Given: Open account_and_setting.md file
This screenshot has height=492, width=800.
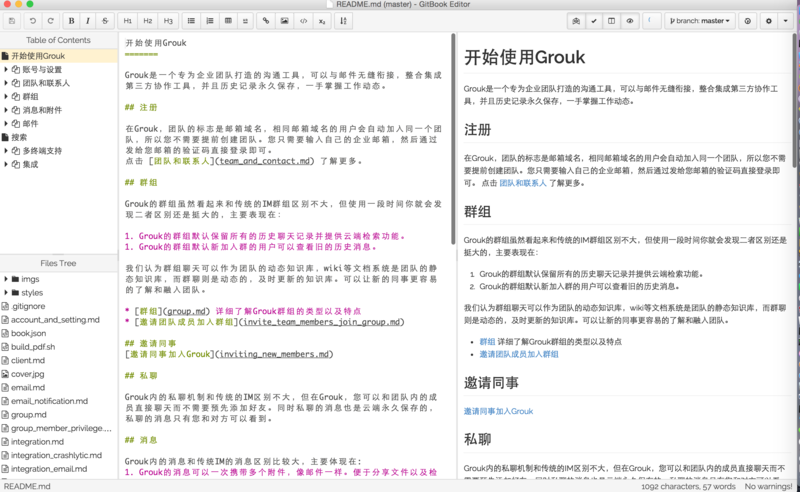Looking at the screenshot, I should (x=59, y=319).
